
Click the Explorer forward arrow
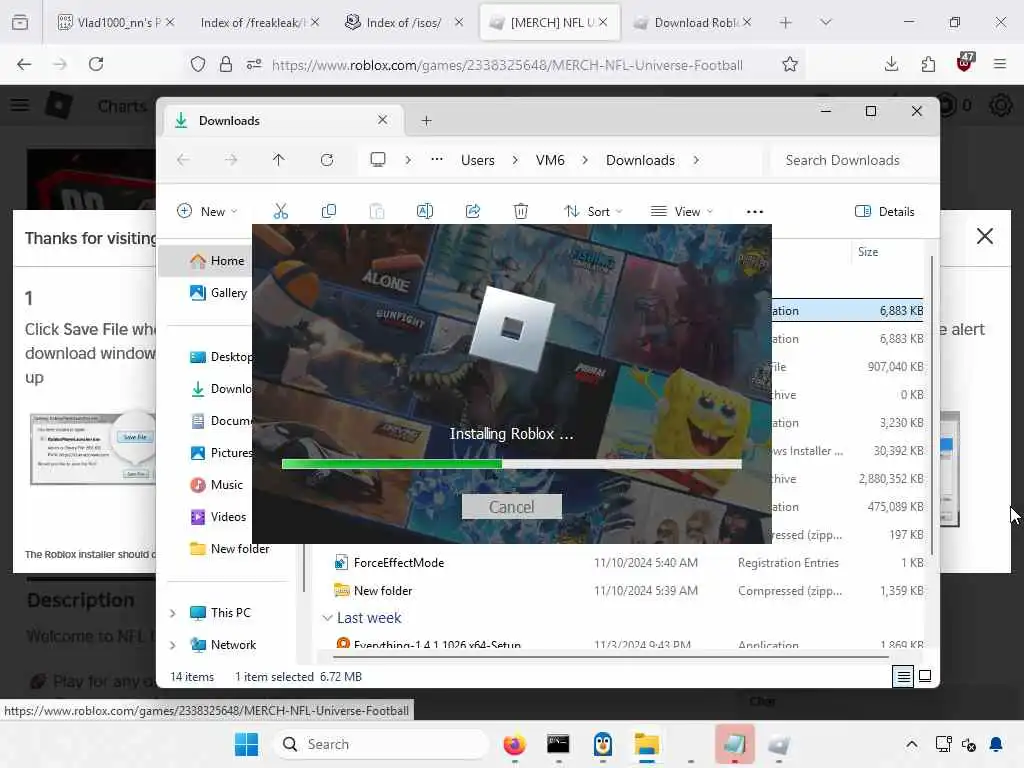[x=231, y=160]
